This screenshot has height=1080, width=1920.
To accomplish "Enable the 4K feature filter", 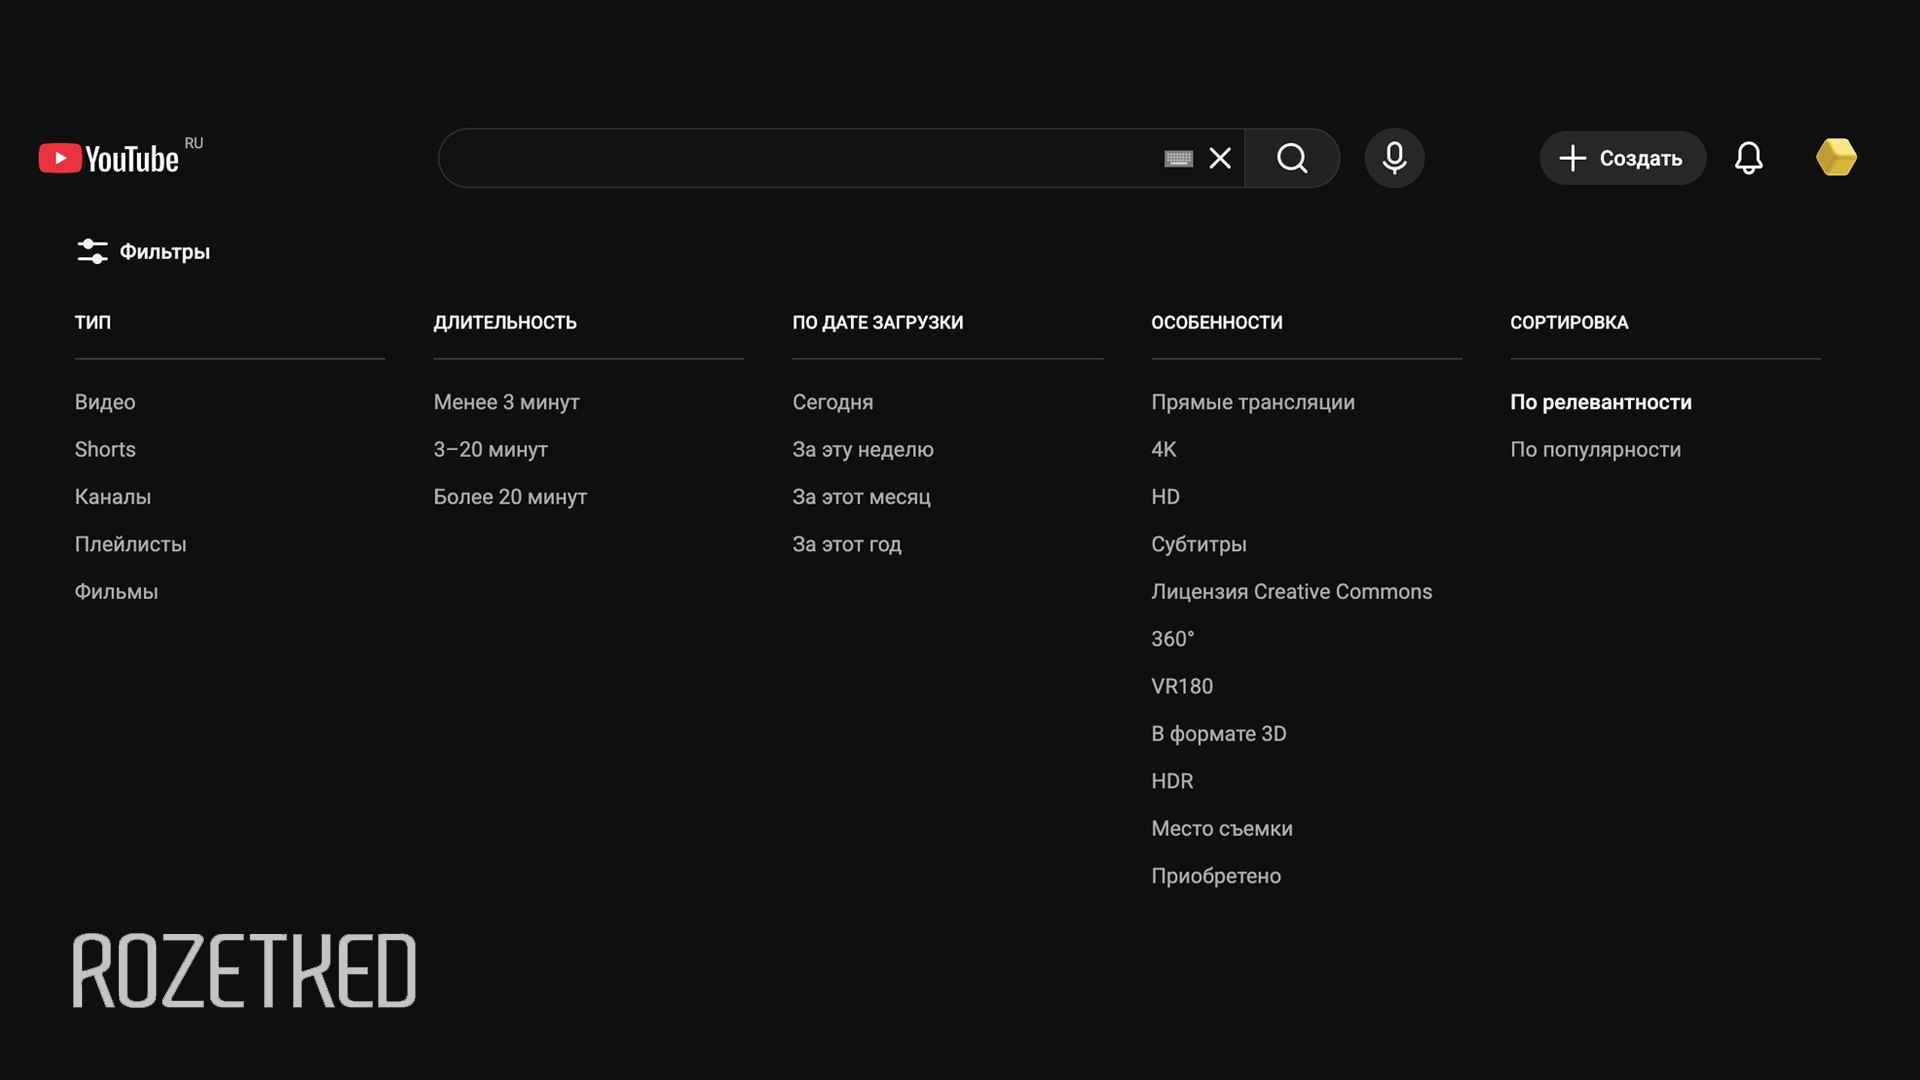I will (x=1163, y=449).
